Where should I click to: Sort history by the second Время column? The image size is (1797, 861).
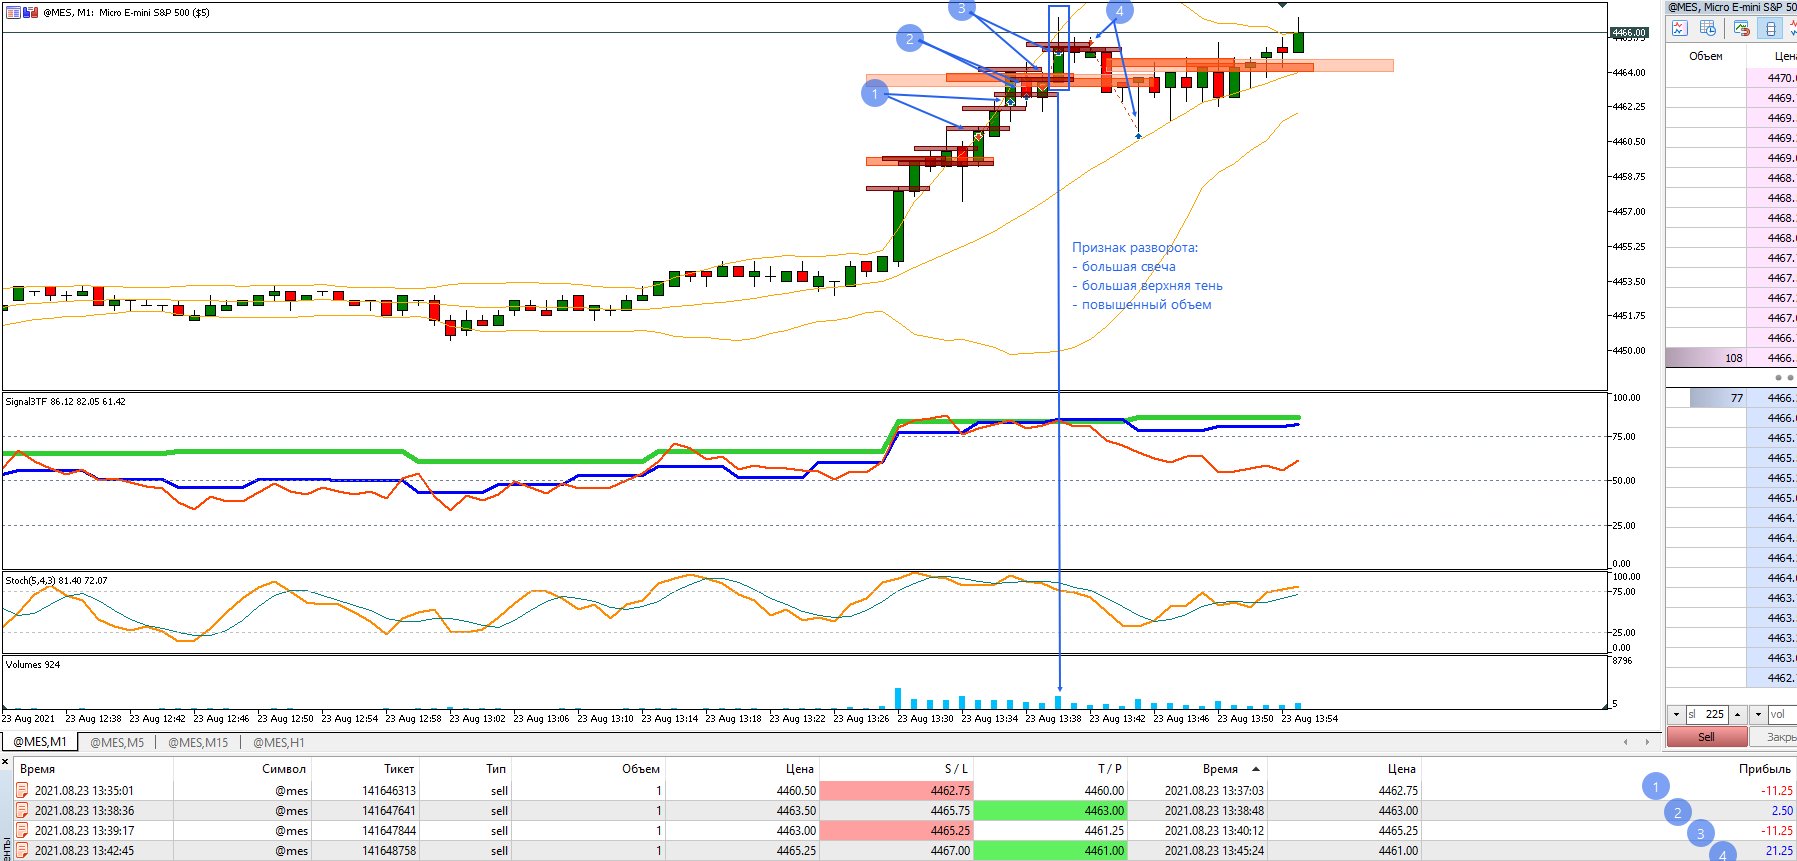click(1220, 769)
